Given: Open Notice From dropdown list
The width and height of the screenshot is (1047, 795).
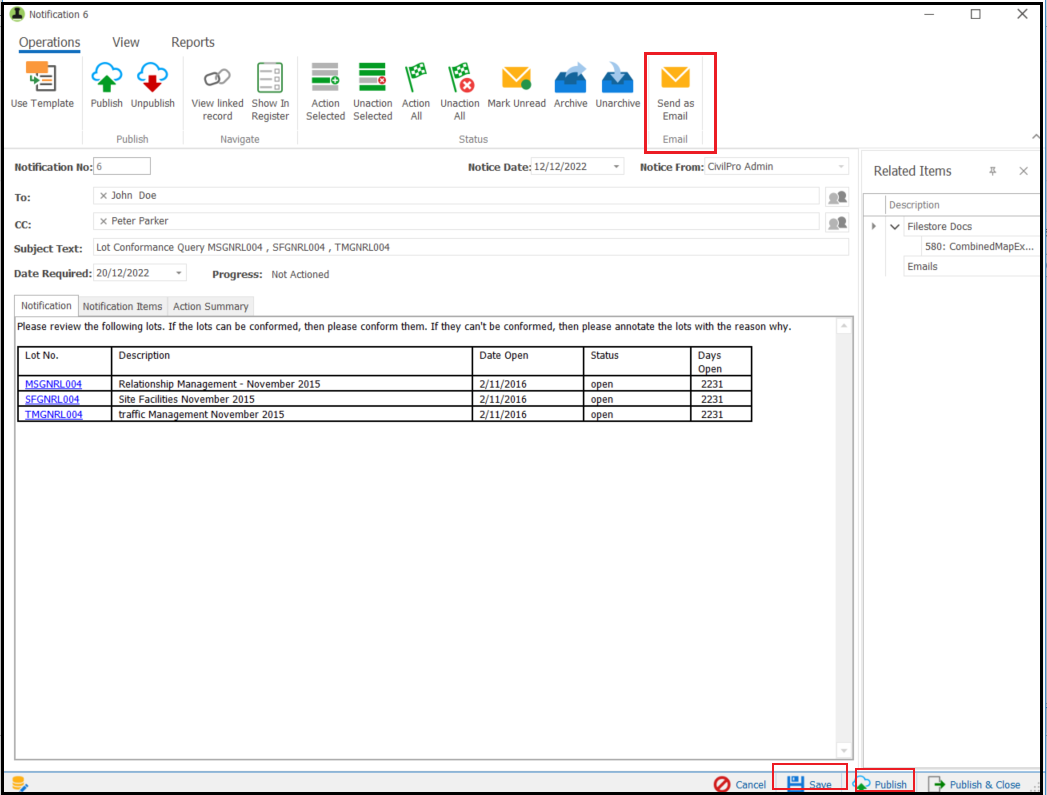Looking at the screenshot, I should tap(841, 167).
